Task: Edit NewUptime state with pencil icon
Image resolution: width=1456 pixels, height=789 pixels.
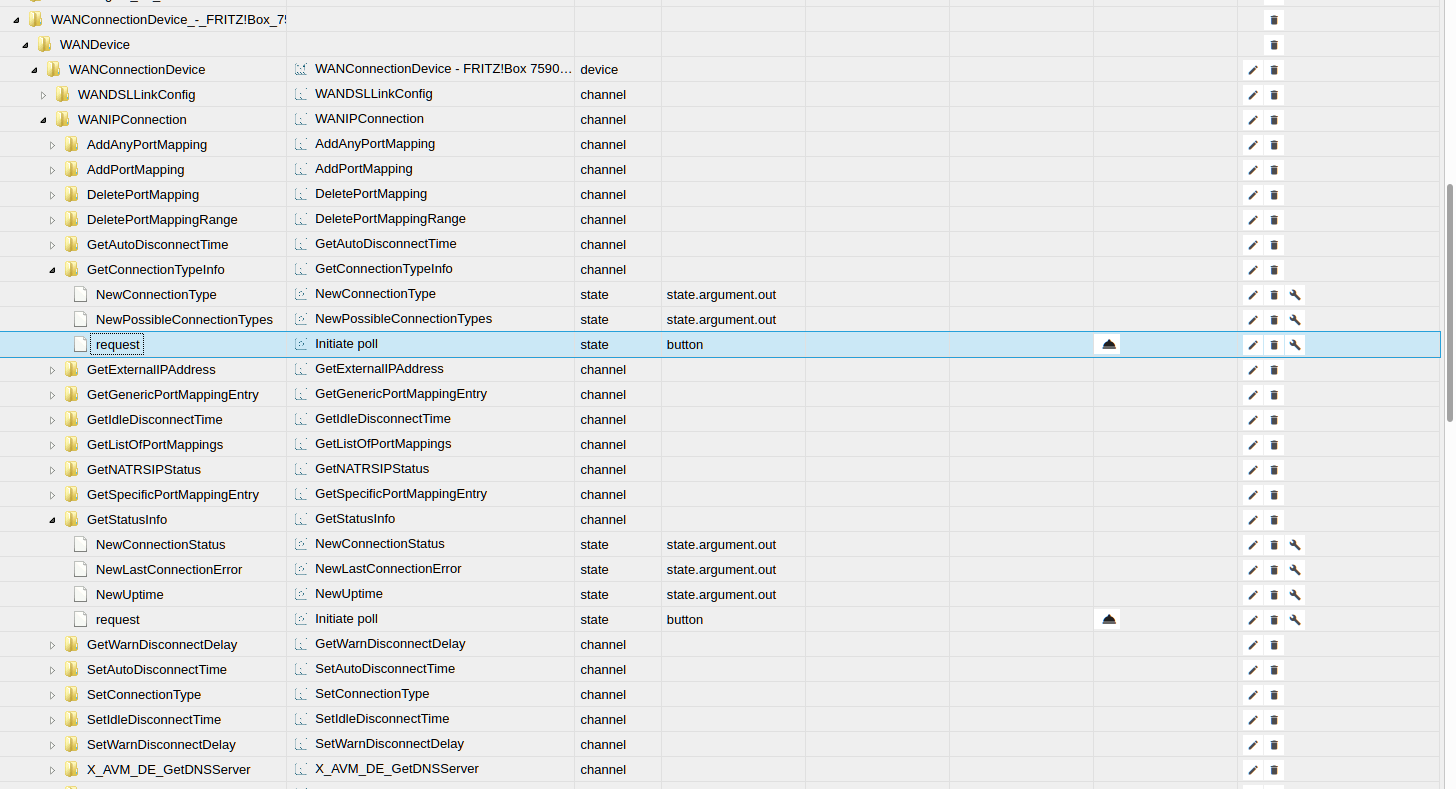Action: [1252, 595]
